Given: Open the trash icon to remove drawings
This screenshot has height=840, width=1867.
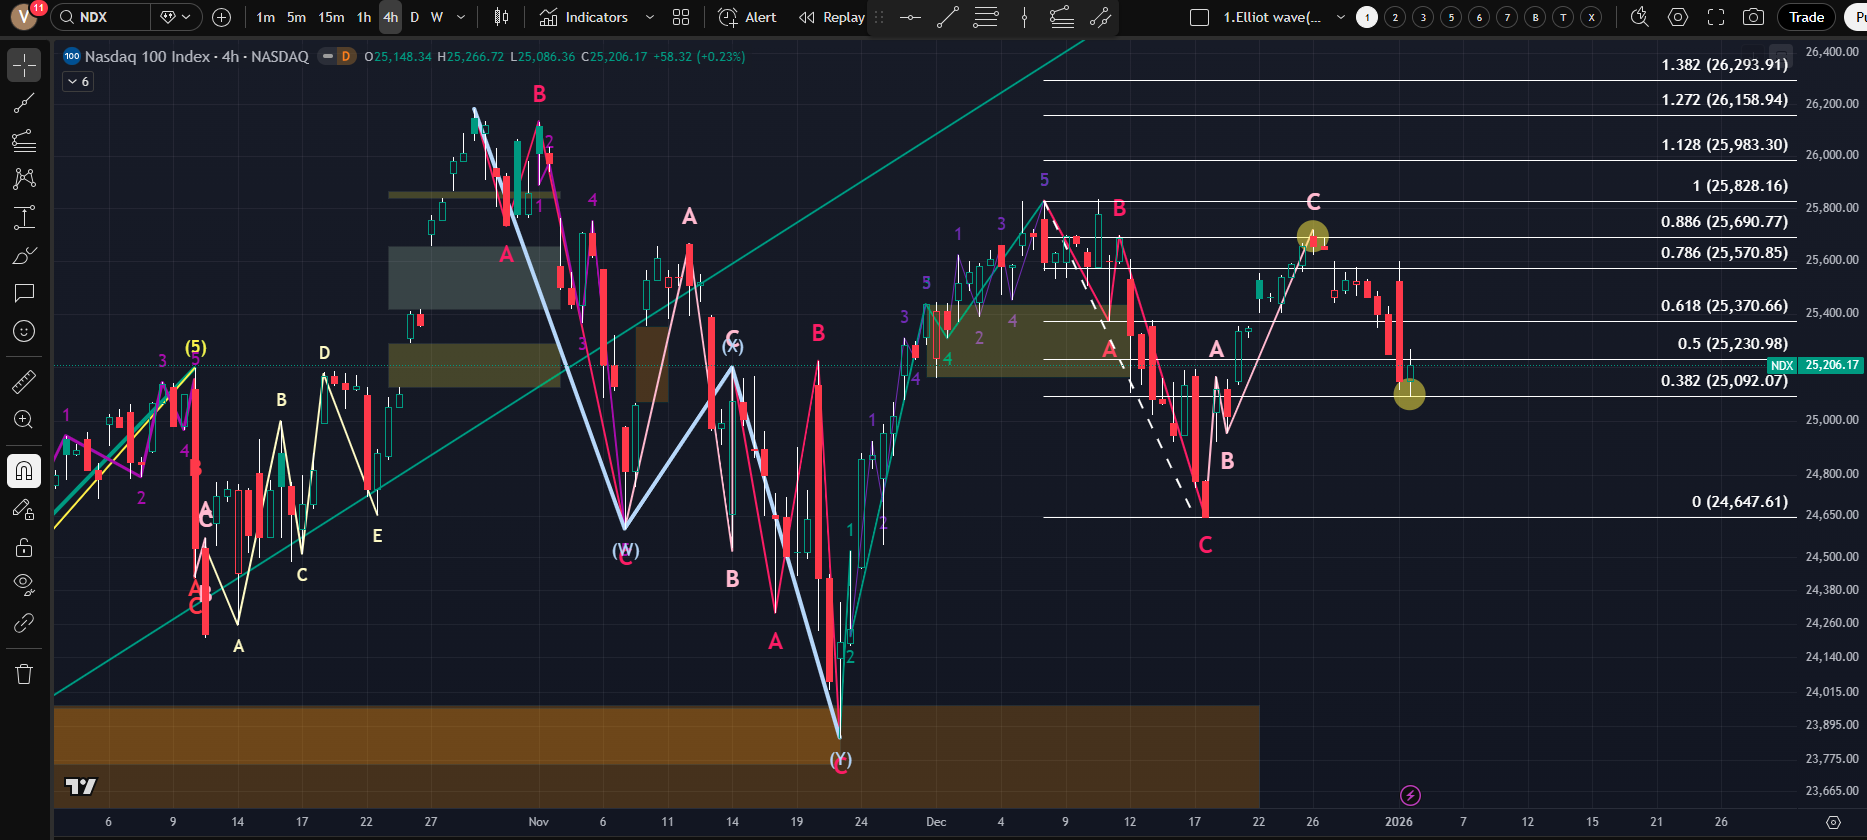Looking at the screenshot, I should 24,674.
